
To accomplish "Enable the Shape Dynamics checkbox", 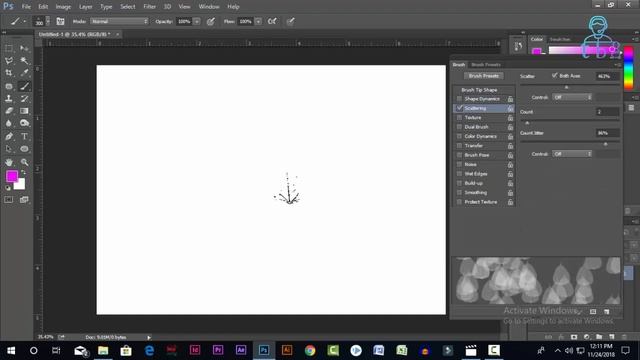I will (x=459, y=99).
